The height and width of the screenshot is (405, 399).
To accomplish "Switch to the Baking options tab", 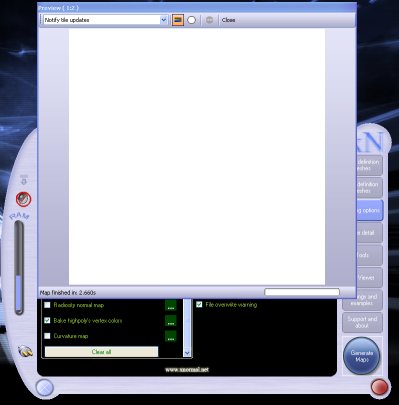I will click(370, 210).
